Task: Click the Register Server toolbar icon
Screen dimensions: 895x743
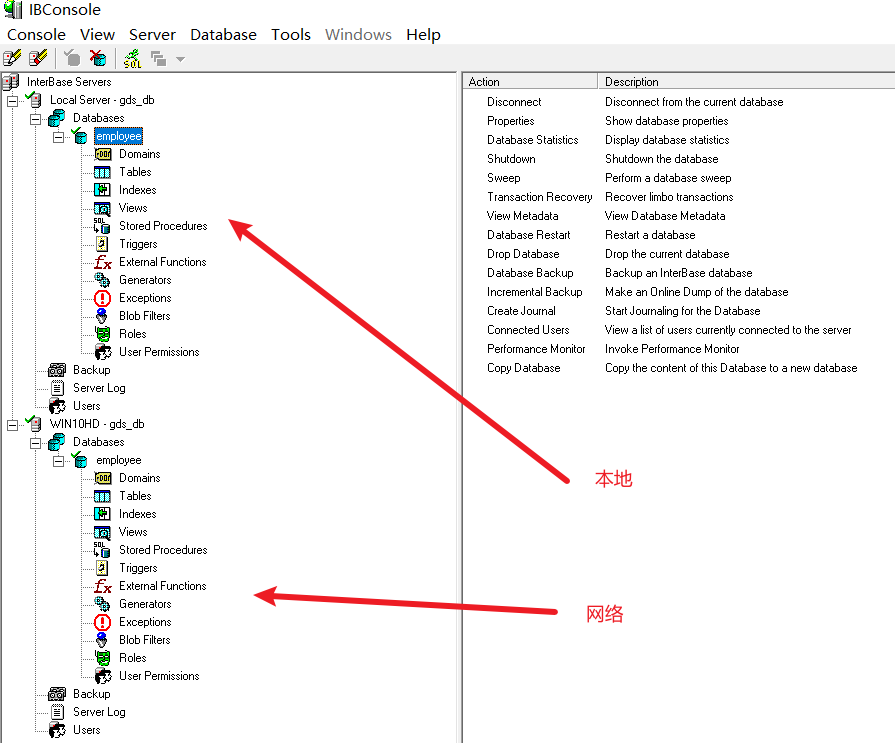Action: pos(12,58)
